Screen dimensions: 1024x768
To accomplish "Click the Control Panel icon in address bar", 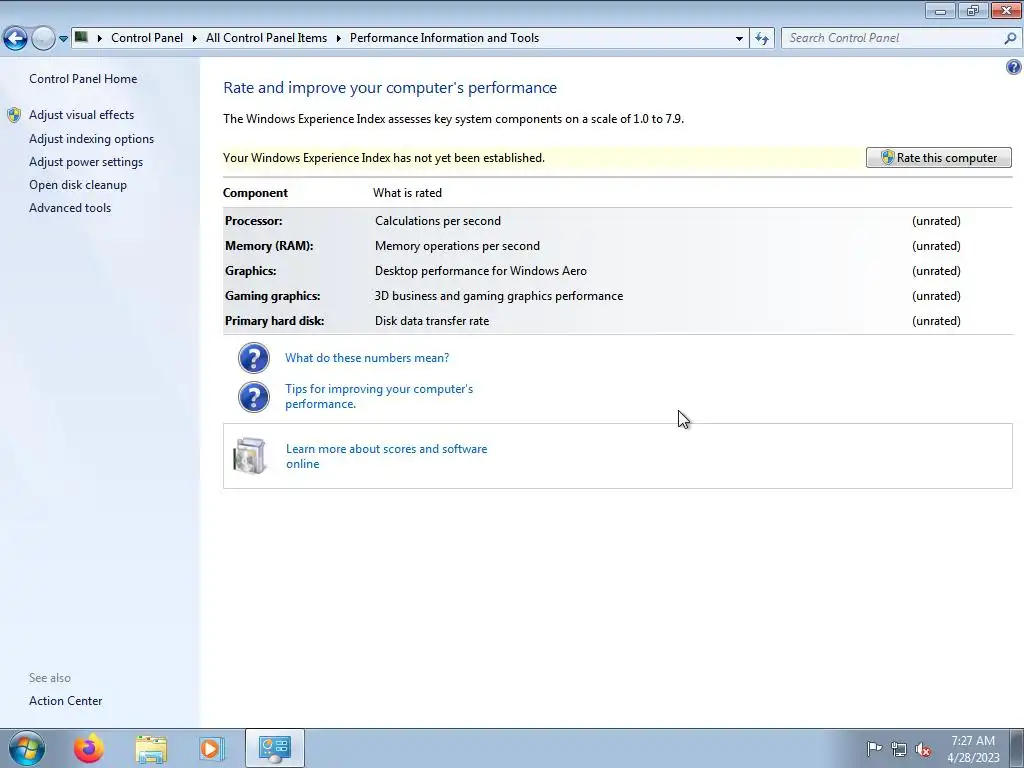I will [x=82, y=37].
